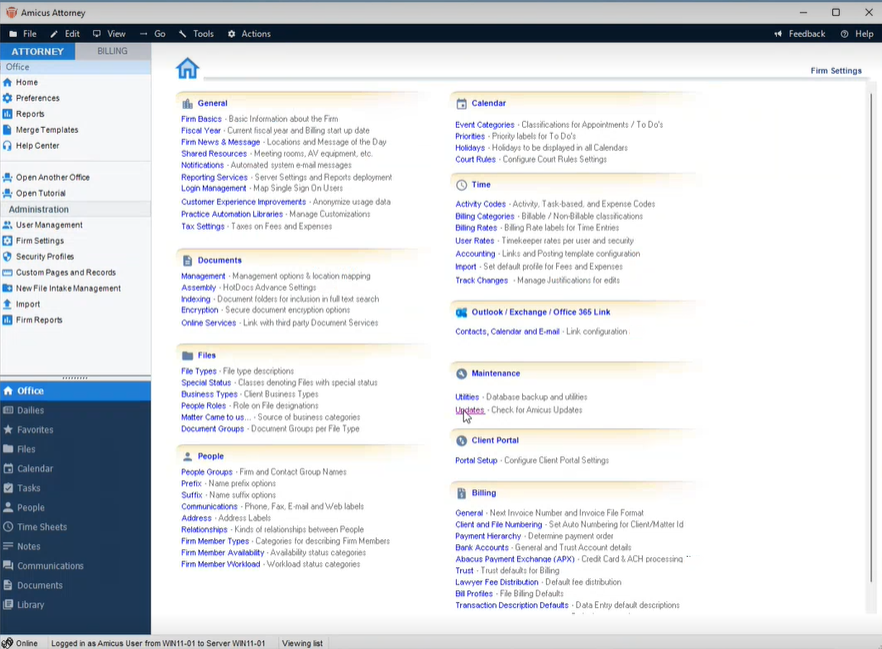Click the Home house icon above the settings

(x=187, y=68)
